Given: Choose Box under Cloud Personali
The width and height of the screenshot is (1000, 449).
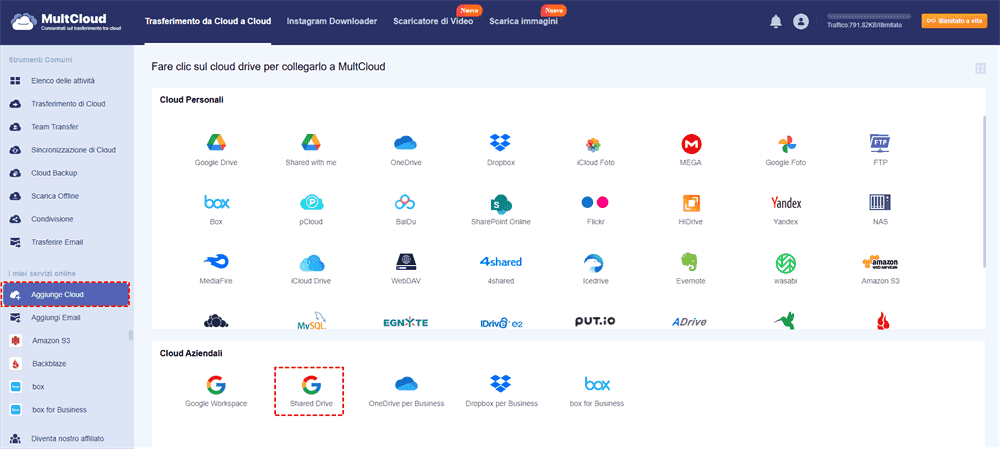Looking at the screenshot, I should point(216,210).
